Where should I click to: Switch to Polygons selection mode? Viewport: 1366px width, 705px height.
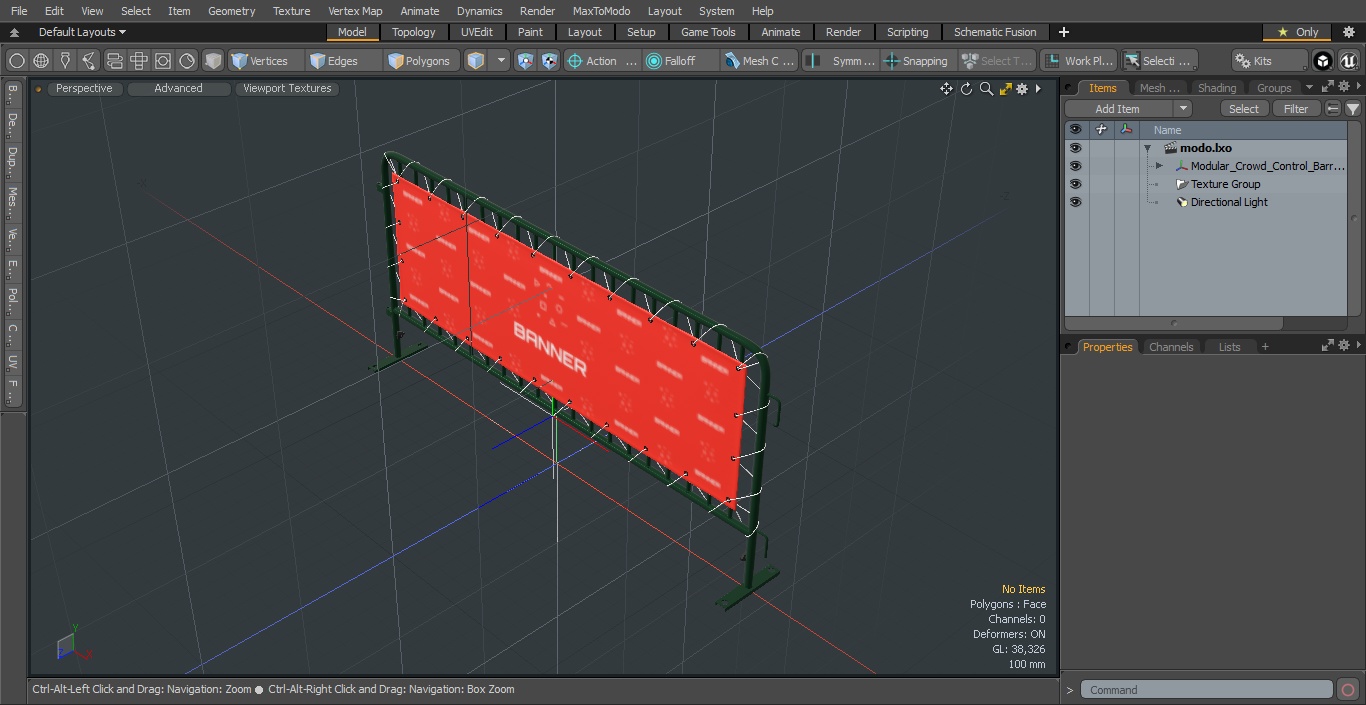[423, 61]
